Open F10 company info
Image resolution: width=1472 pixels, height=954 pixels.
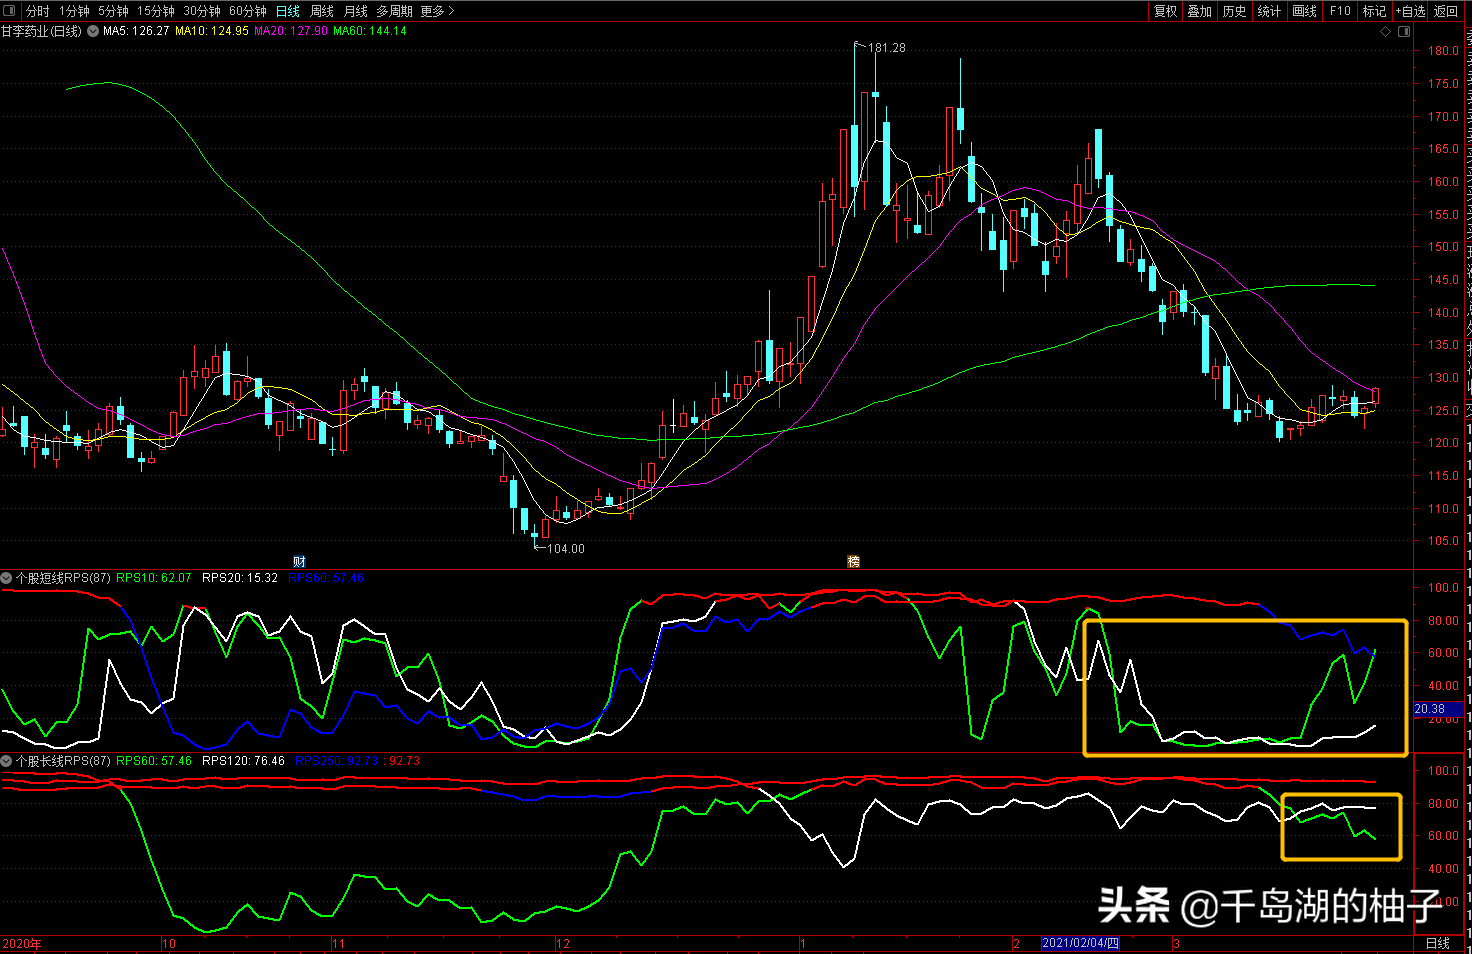[1340, 11]
